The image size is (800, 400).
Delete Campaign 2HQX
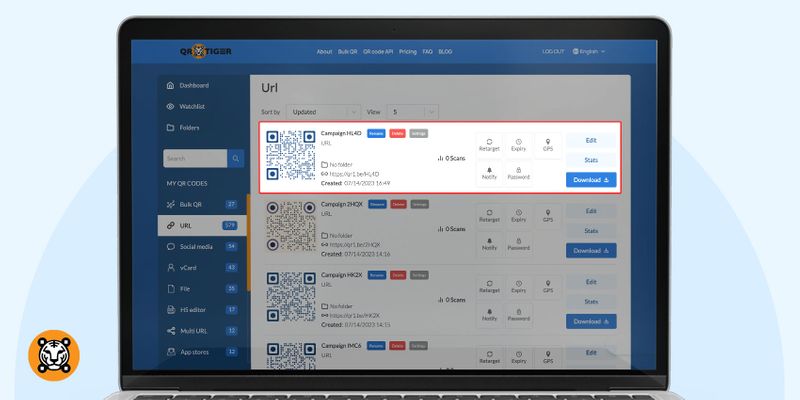point(398,204)
